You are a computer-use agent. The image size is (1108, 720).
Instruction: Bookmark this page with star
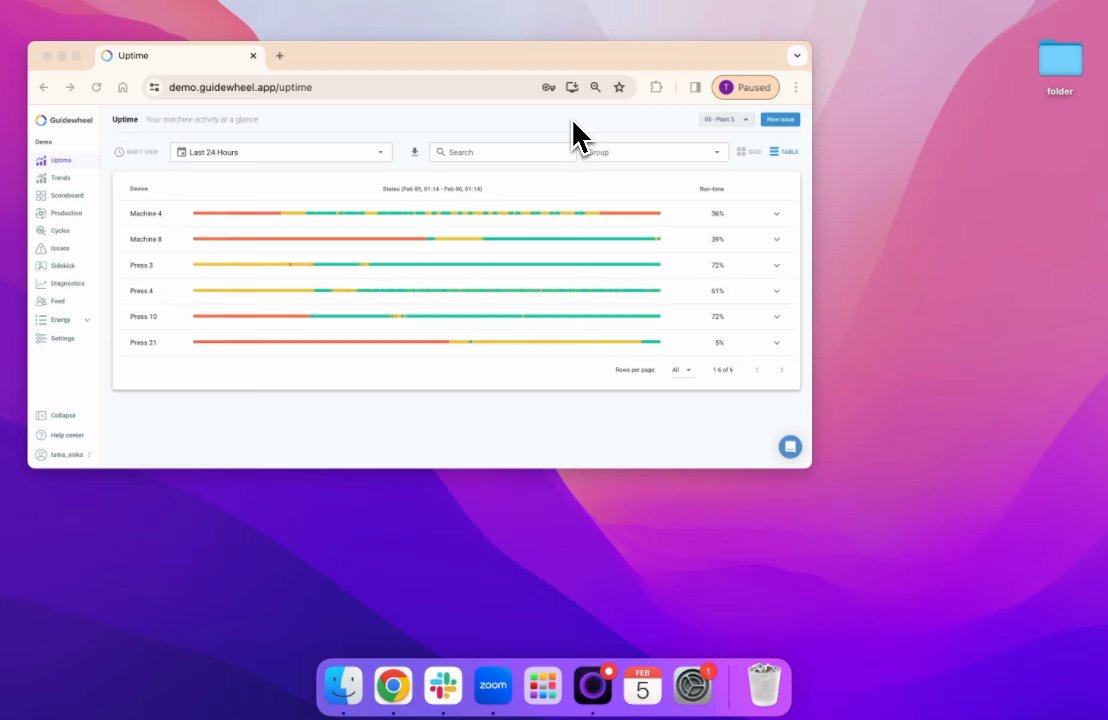click(x=619, y=87)
